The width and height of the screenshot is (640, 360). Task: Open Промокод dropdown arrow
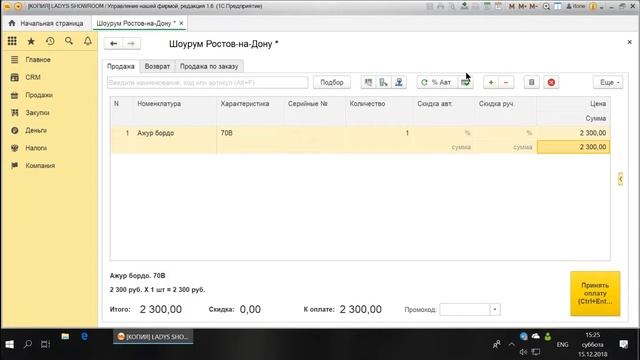[495, 309]
